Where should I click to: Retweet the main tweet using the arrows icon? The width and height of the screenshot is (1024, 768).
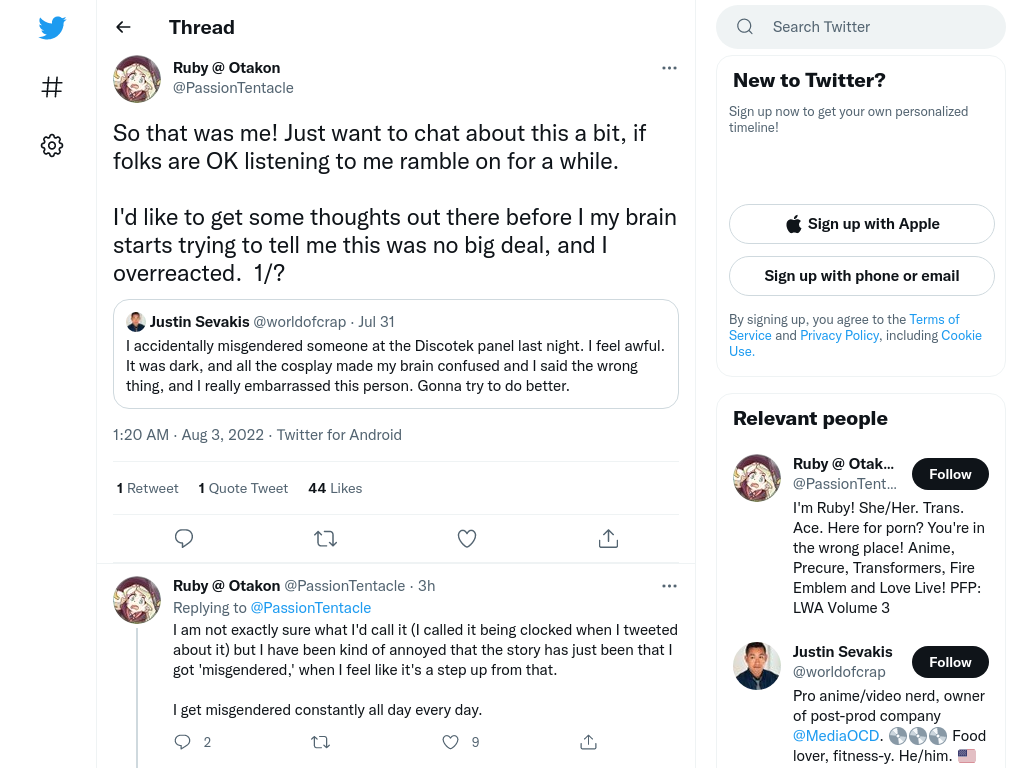[325, 538]
